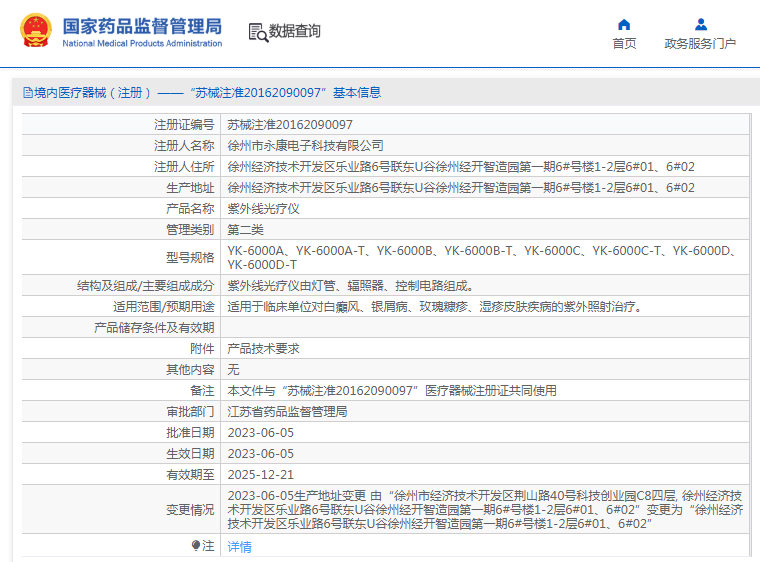This screenshot has width=760, height=562.
Task: Click the lightbulb icon beside 注
Action: coord(195,546)
